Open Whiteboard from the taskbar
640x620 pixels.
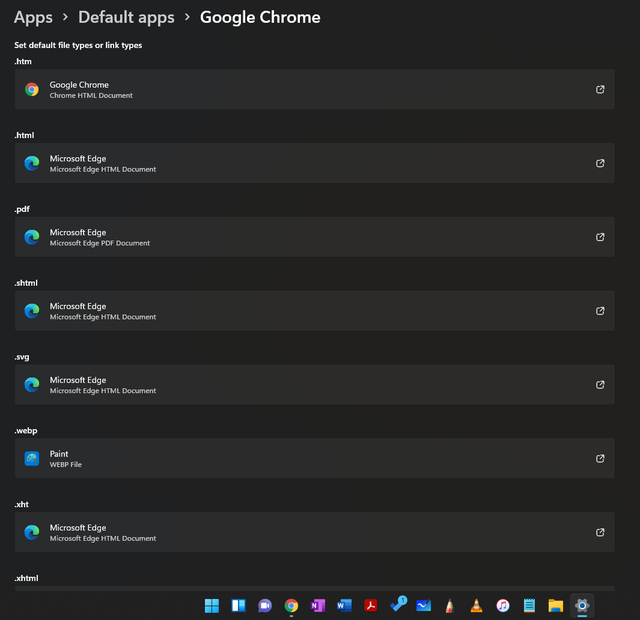coord(424,606)
